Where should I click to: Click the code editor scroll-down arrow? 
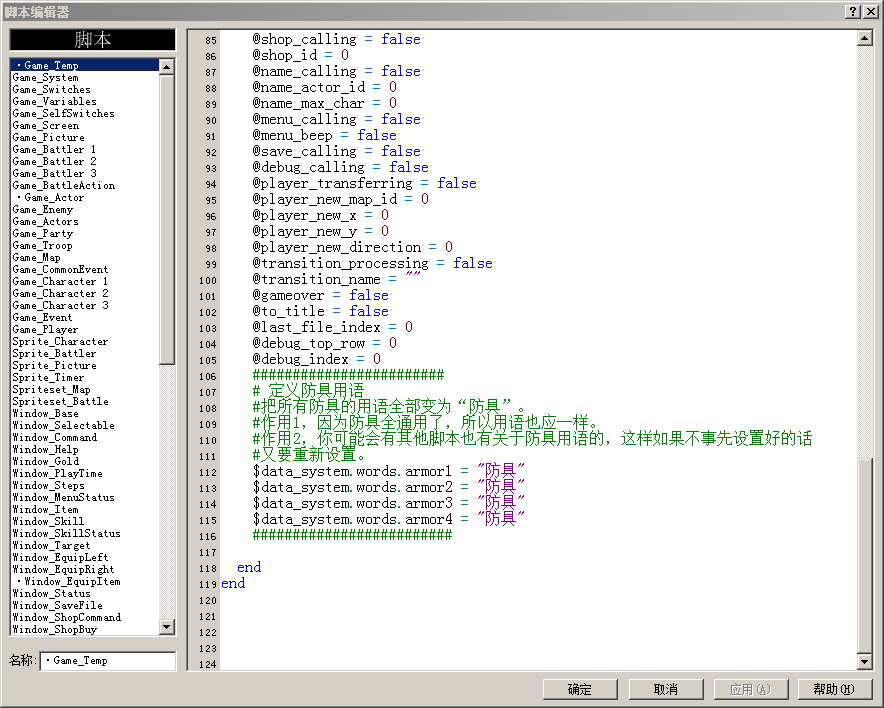point(864,661)
